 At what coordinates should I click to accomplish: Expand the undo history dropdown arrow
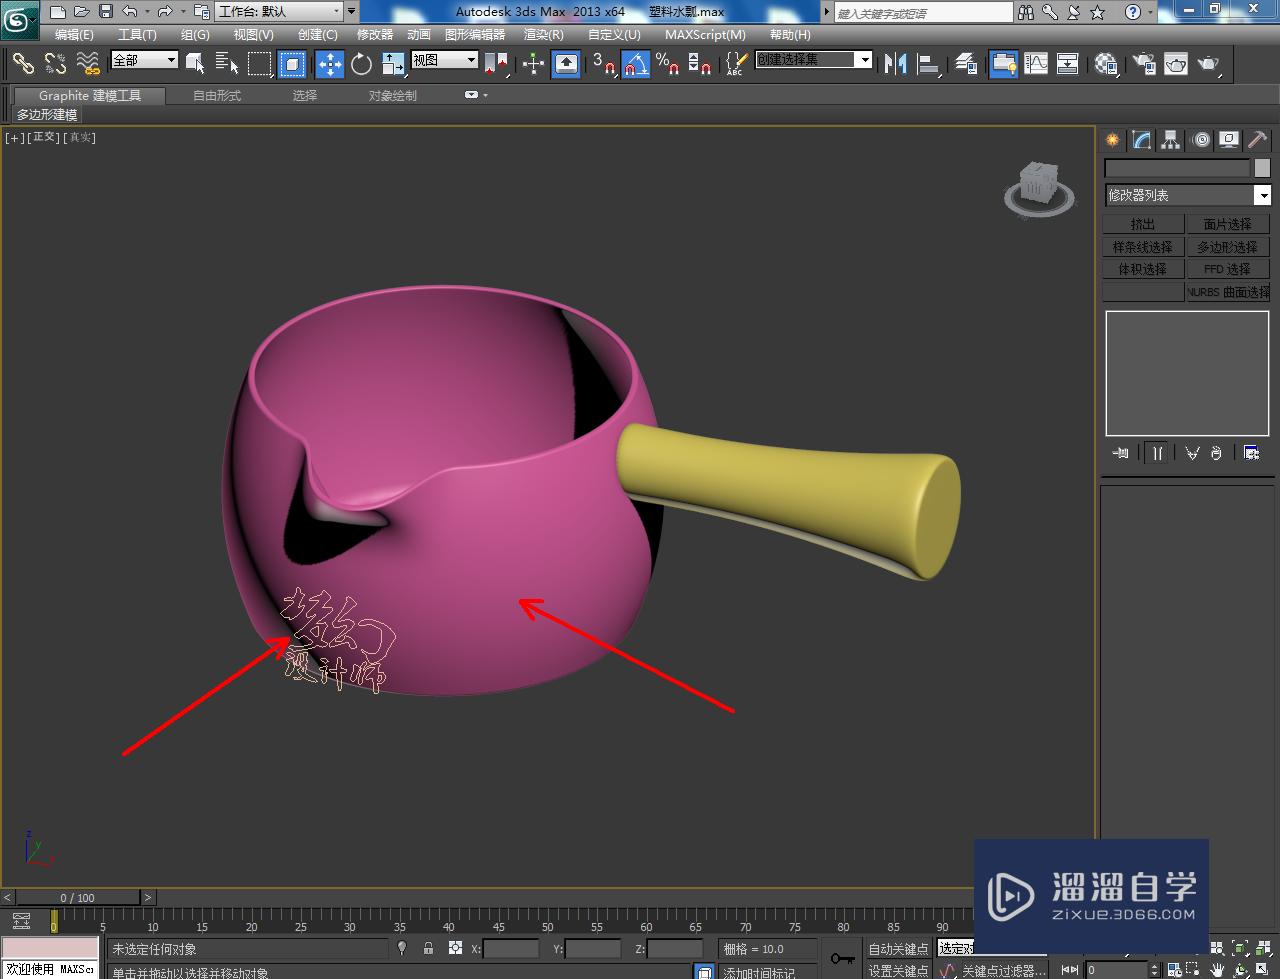pos(147,12)
